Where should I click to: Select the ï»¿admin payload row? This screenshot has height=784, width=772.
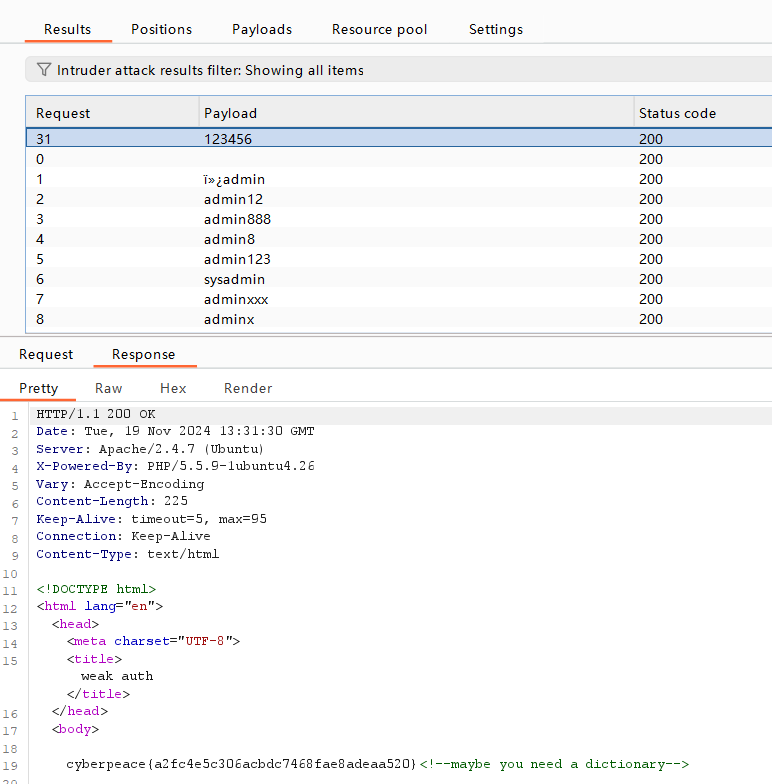pos(398,179)
